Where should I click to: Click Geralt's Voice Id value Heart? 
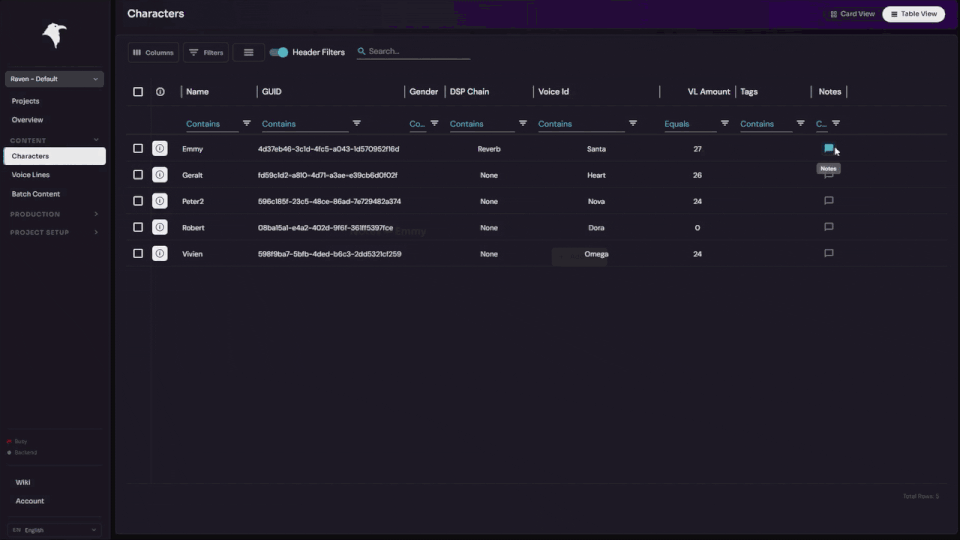596,175
